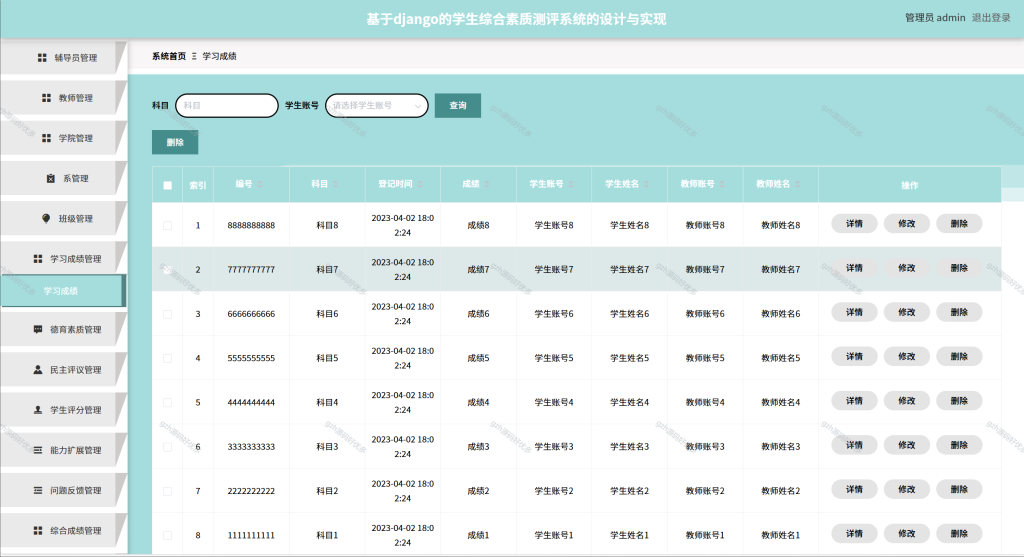
Task: Open 详情 for the 科目5 row
Action: click(854, 357)
